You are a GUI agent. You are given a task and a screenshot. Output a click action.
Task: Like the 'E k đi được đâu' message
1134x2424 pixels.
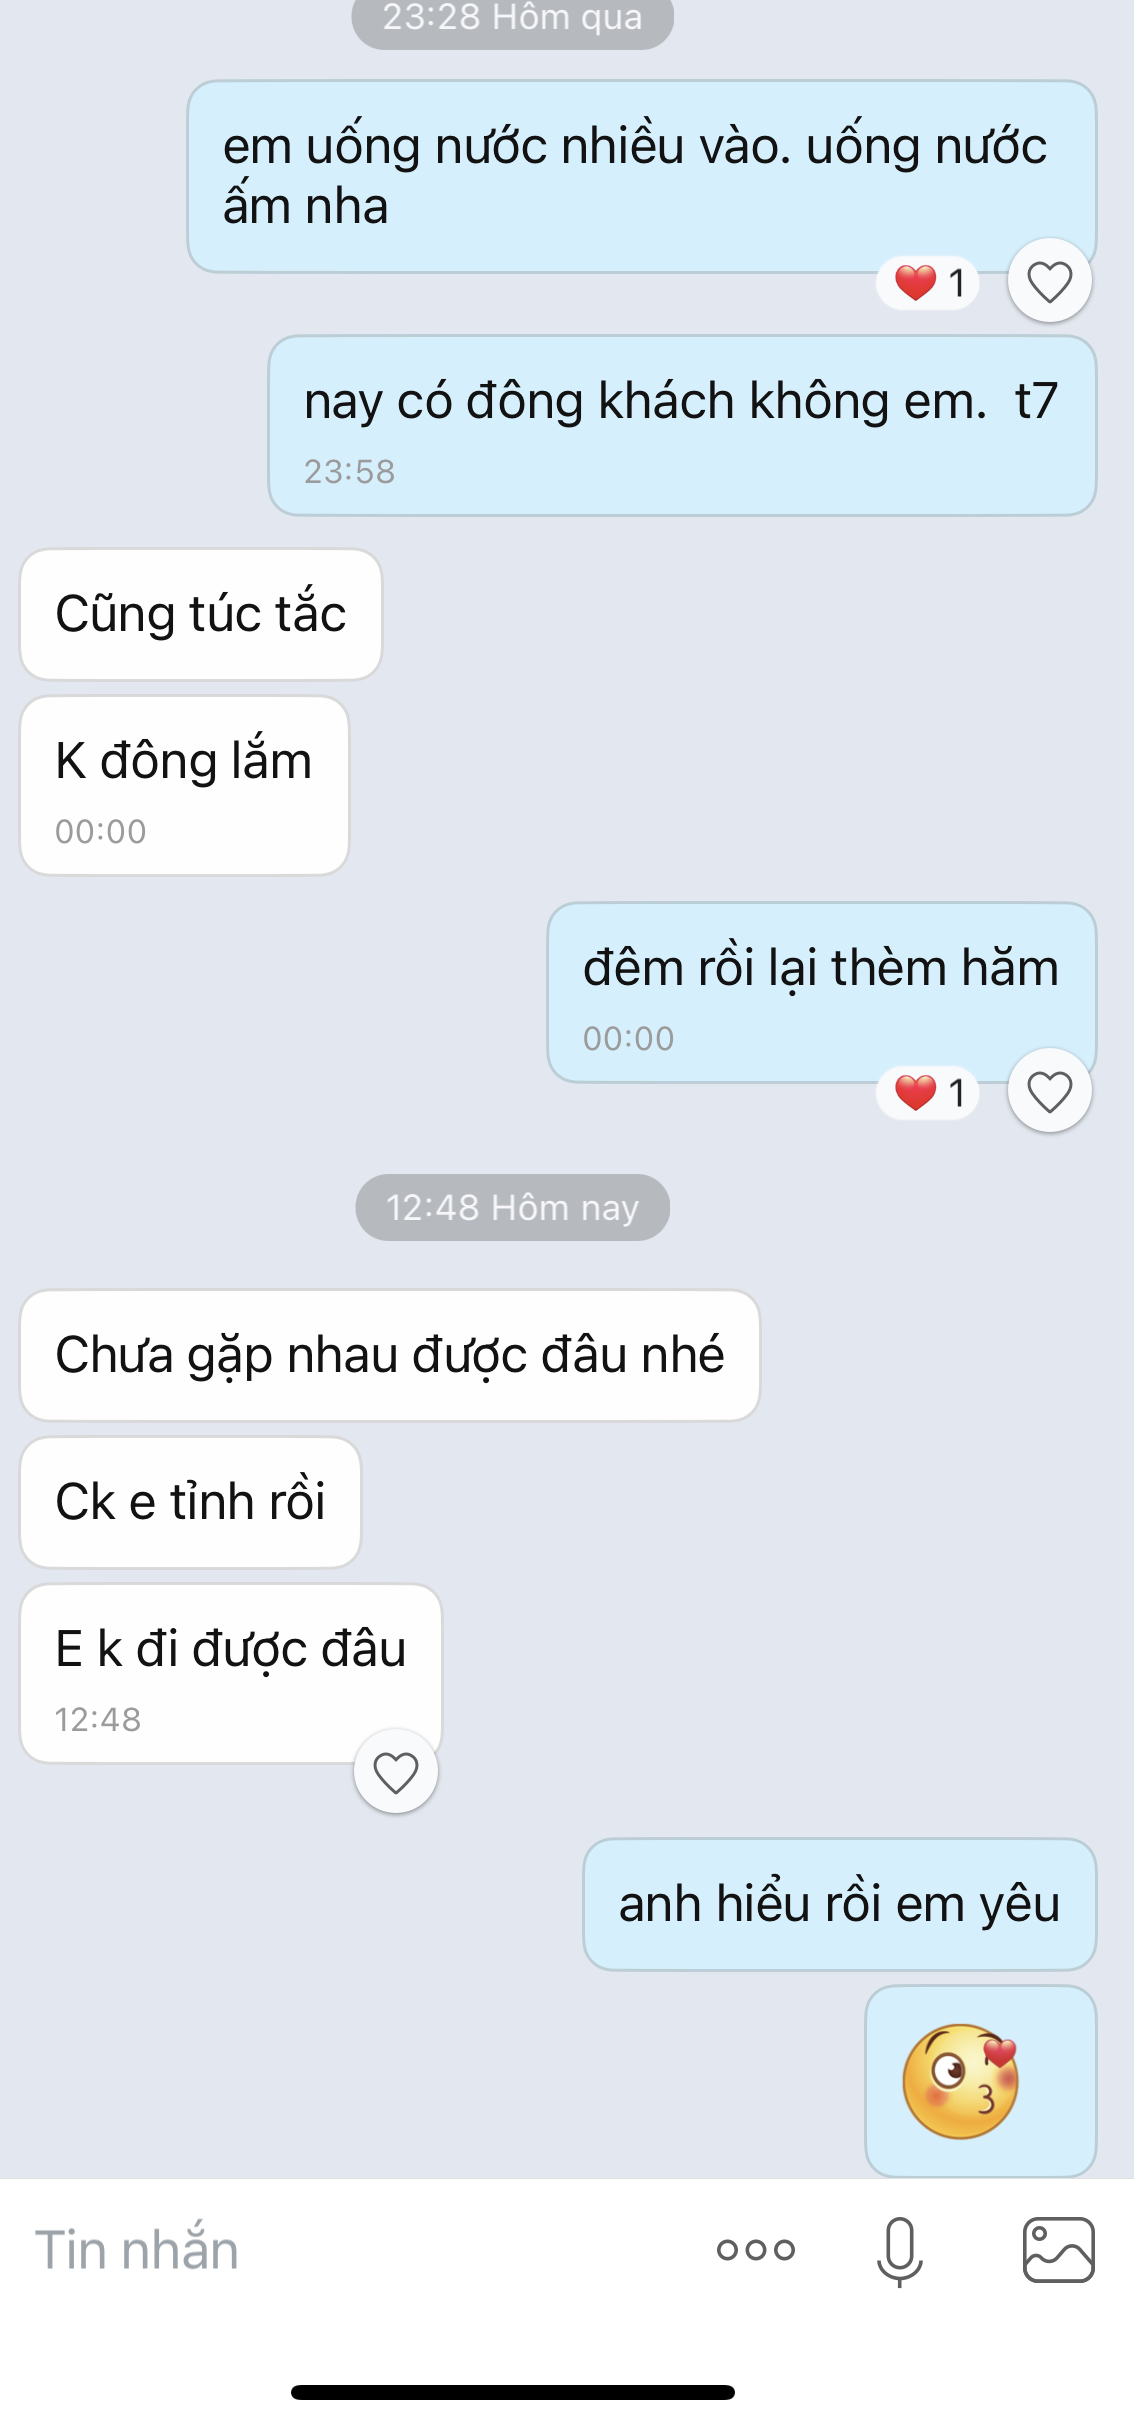coord(396,1772)
